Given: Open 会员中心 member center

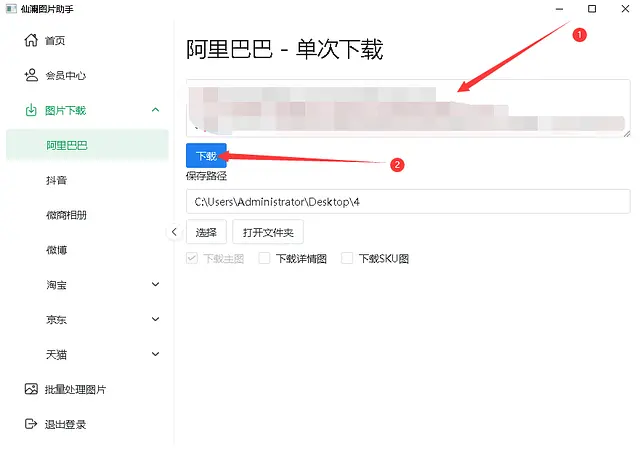Looking at the screenshot, I should pyautogui.click(x=65, y=76).
